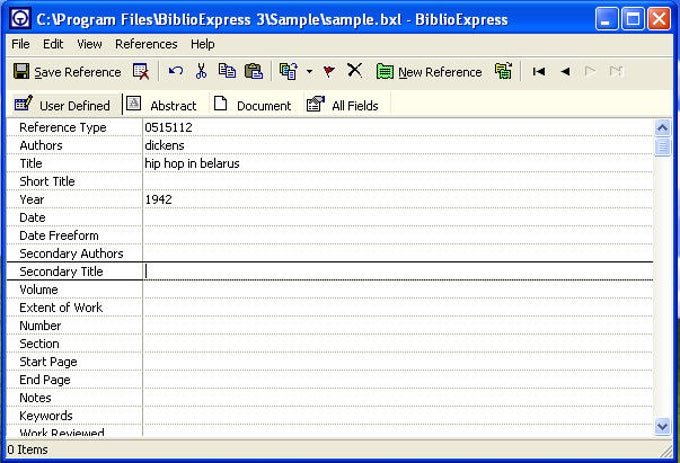Click the scrollbar down arrow
Screen dimensions: 680x463
662,426
